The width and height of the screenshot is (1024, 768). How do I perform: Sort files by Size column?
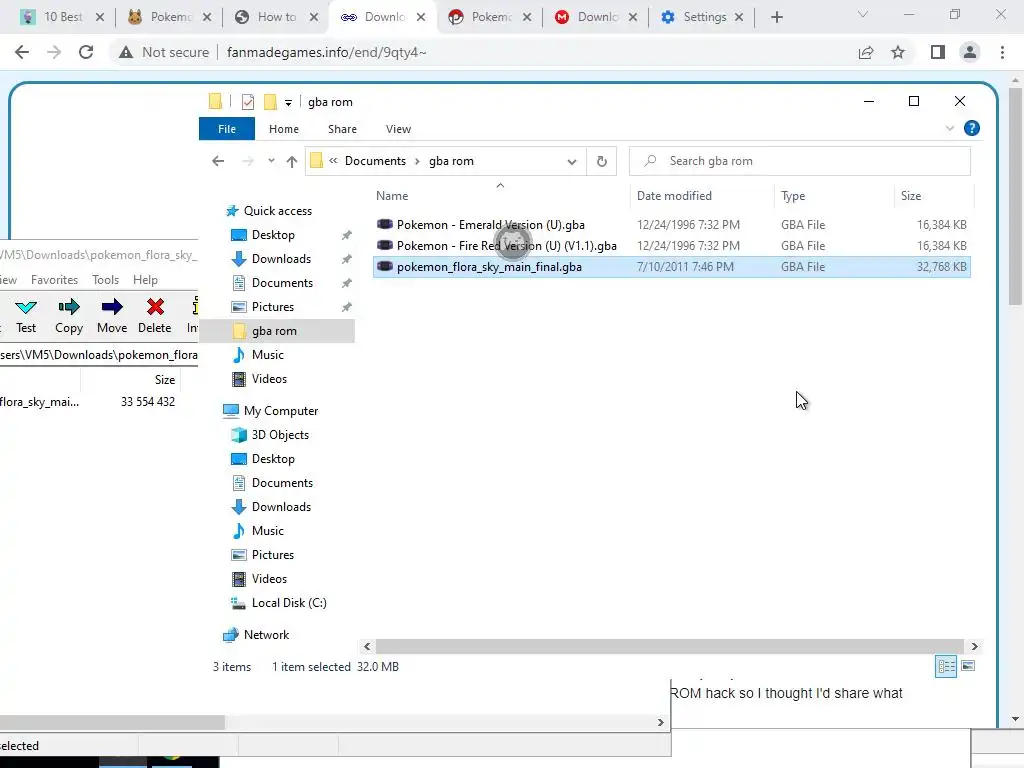coord(910,196)
